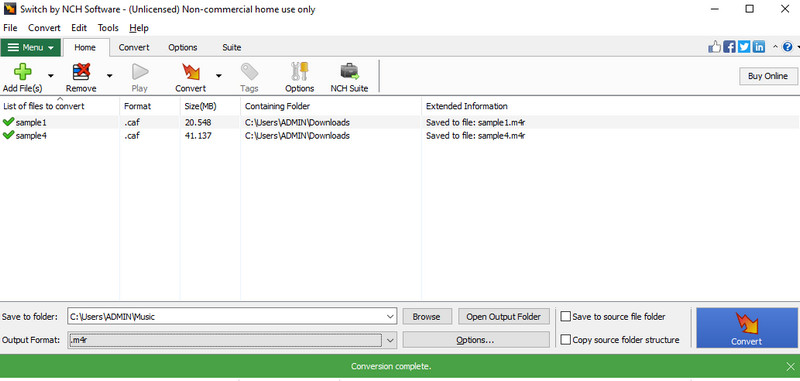Click size value 41.137

[198, 136]
